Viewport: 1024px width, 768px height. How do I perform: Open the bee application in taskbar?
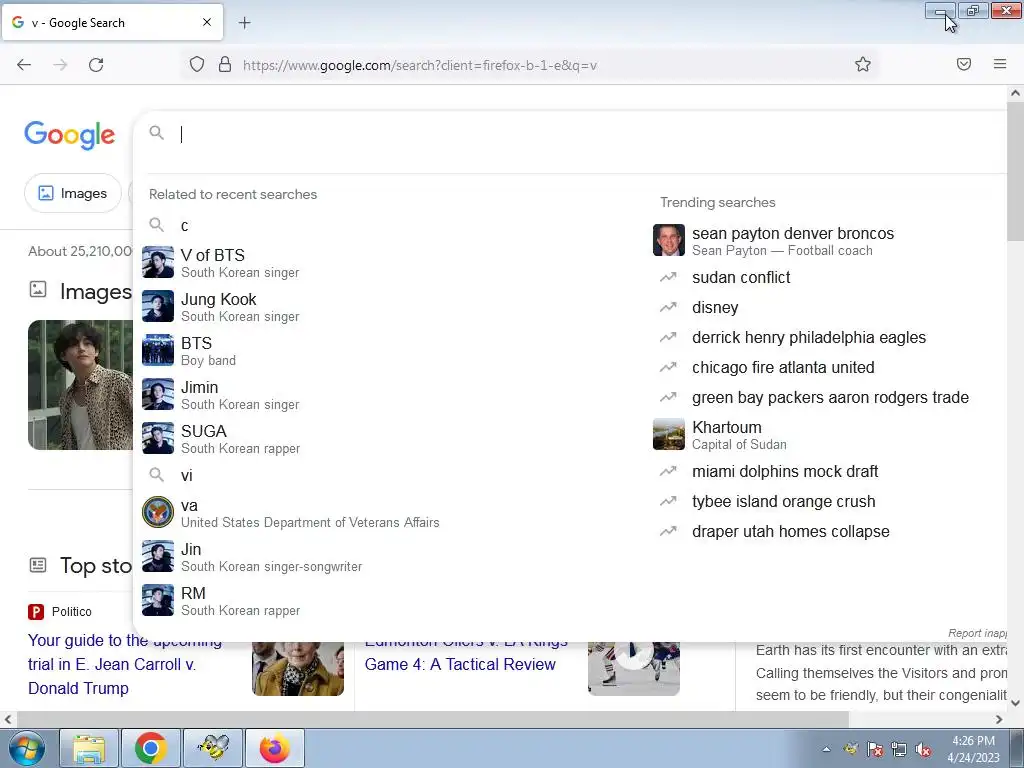[213, 748]
